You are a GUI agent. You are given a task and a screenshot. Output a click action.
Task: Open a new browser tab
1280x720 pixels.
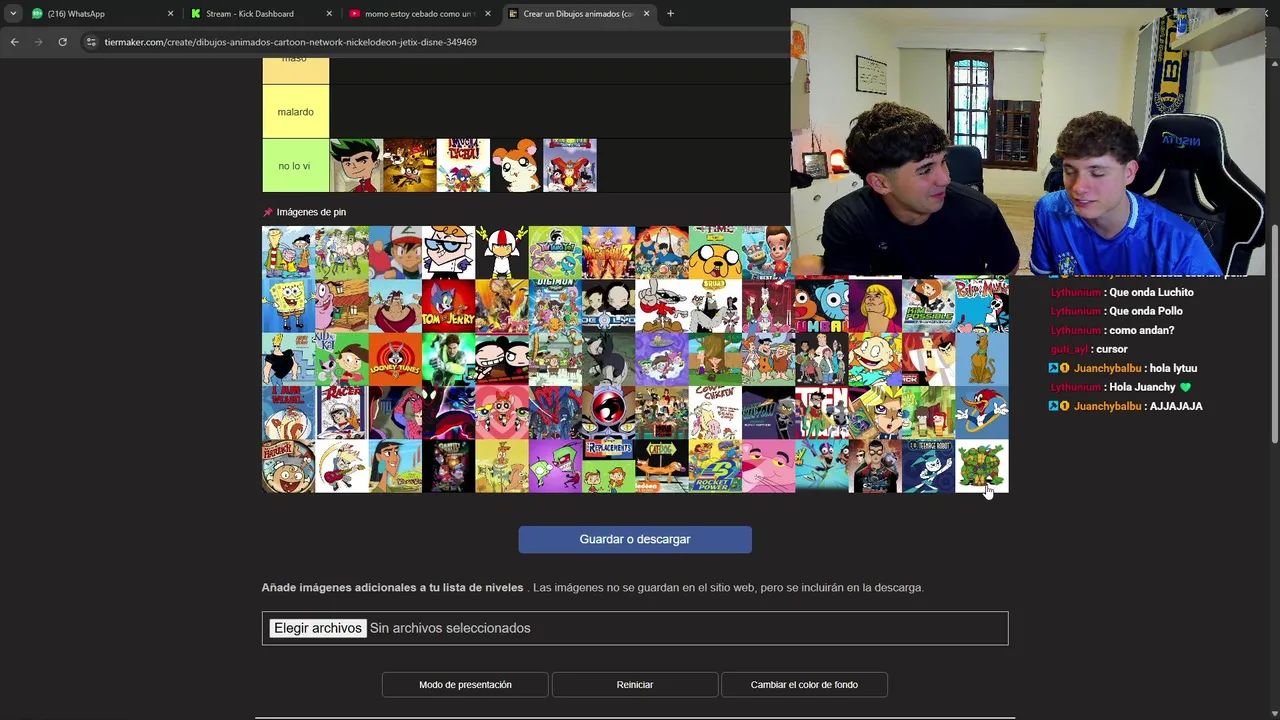(670, 14)
